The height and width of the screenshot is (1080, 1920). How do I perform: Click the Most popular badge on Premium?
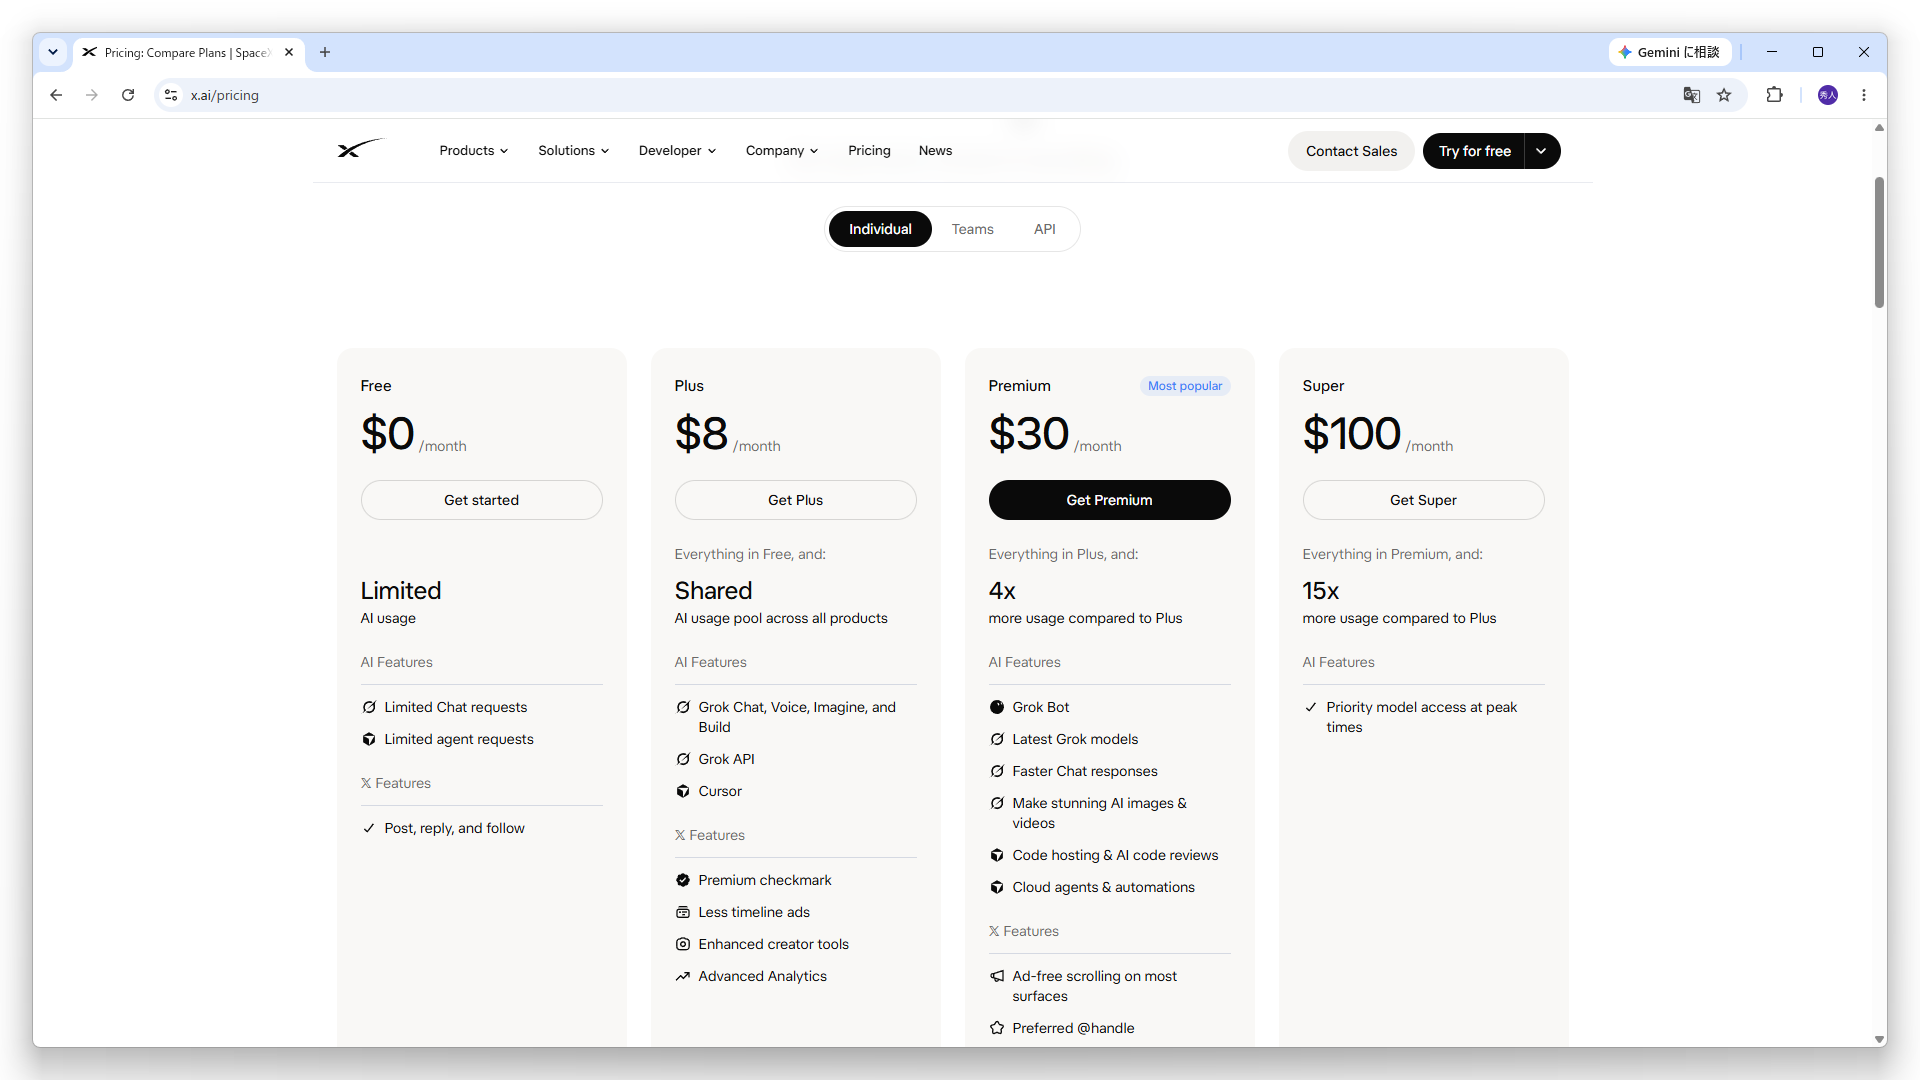pos(1185,386)
